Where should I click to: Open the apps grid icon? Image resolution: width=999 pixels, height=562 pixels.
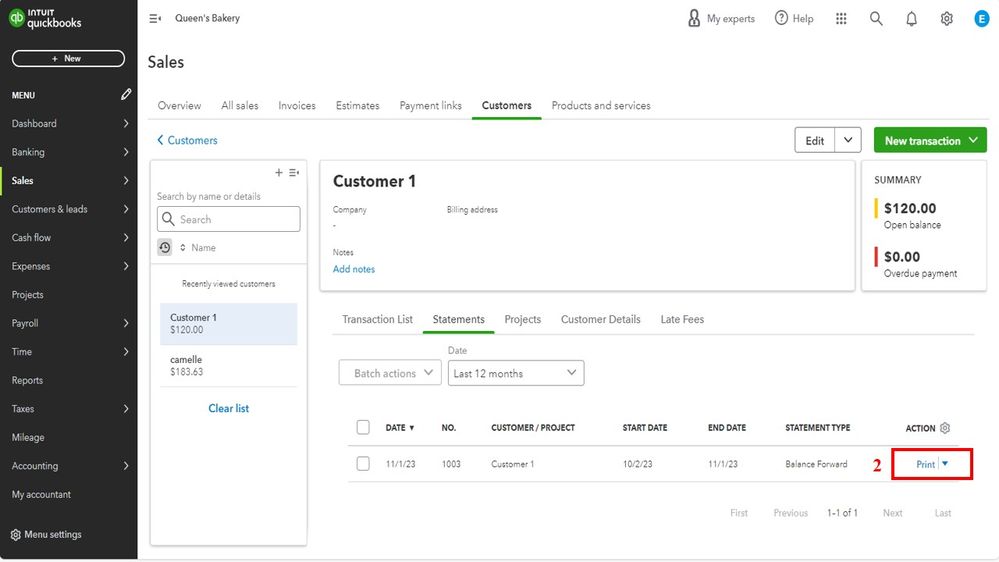(x=841, y=19)
